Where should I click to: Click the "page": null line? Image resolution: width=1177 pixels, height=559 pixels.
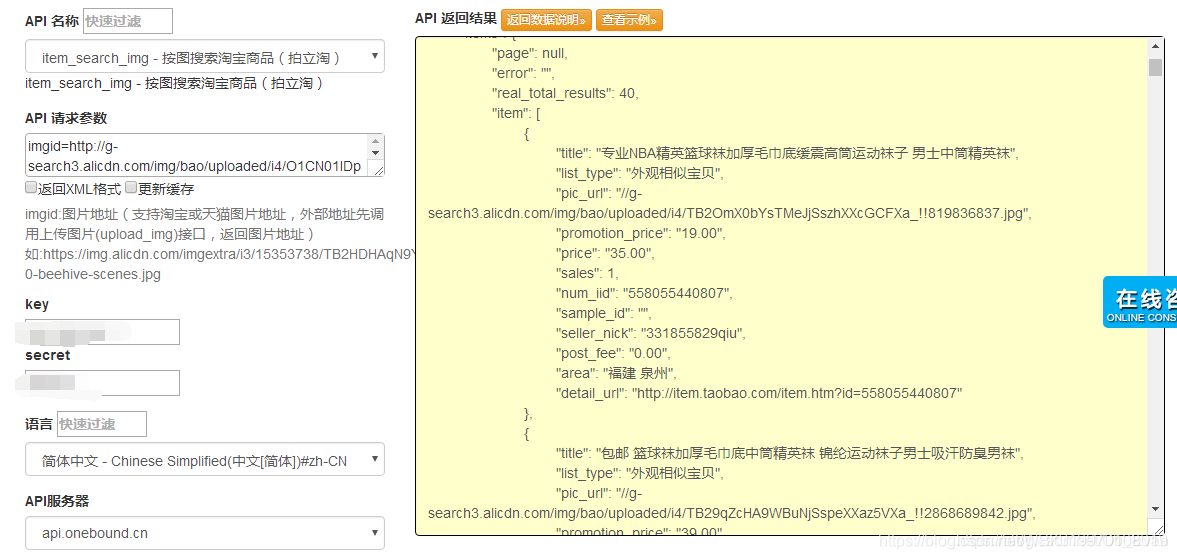click(x=530, y=53)
